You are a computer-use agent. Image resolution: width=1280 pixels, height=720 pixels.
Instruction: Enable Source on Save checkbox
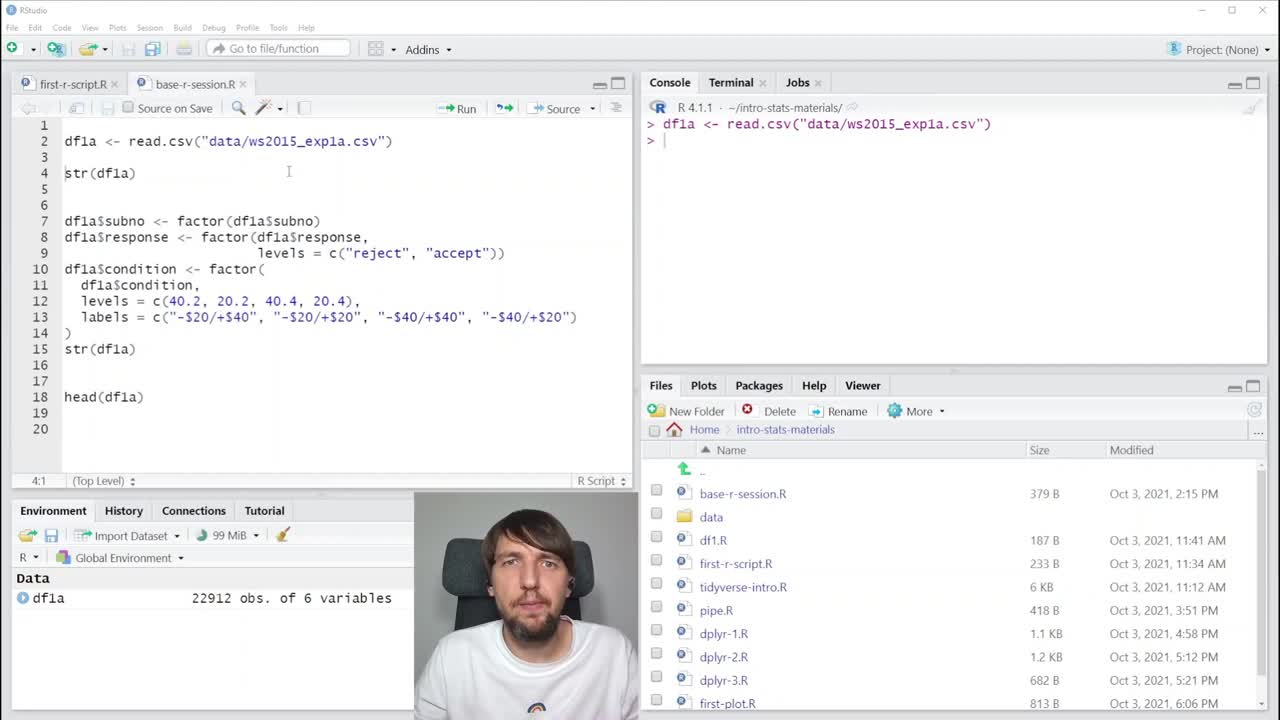pos(128,108)
